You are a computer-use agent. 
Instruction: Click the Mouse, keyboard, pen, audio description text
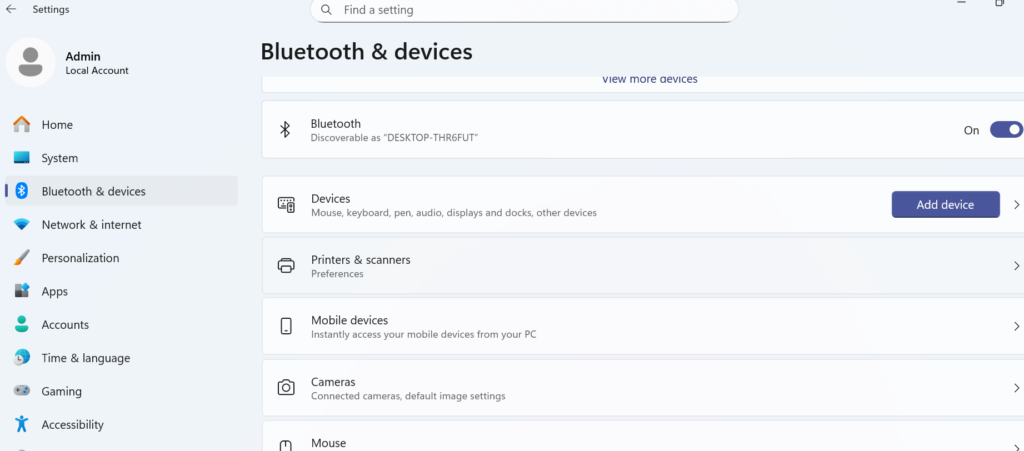coord(454,212)
